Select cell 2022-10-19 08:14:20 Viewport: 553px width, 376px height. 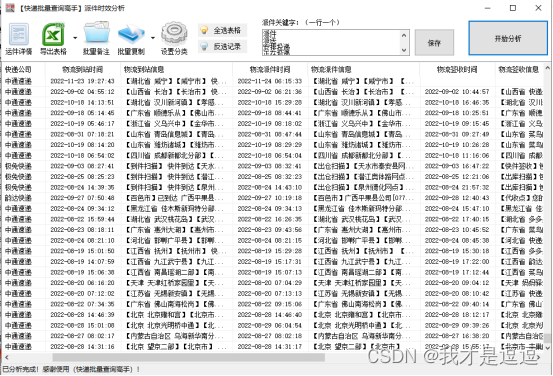coord(83,145)
